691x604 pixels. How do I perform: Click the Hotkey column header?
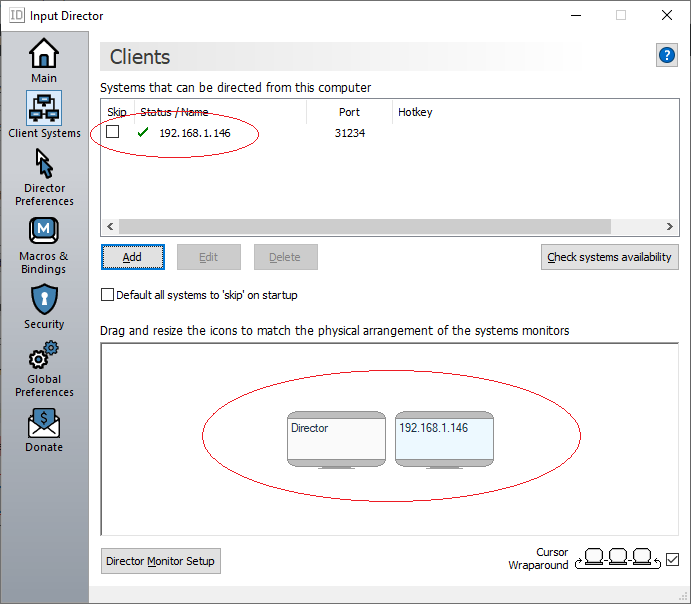415,112
